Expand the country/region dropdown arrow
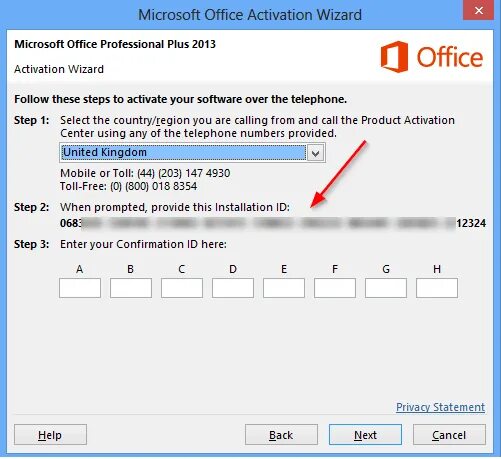This screenshot has height=459, width=501. (315, 153)
